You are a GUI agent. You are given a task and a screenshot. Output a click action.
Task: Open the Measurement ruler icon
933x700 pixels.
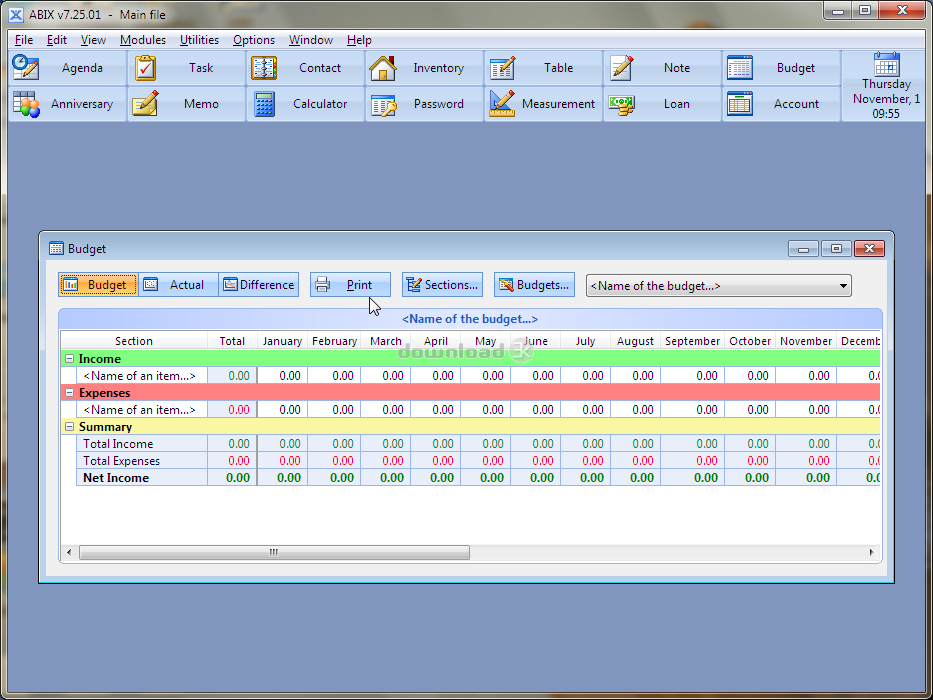click(x=502, y=104)
